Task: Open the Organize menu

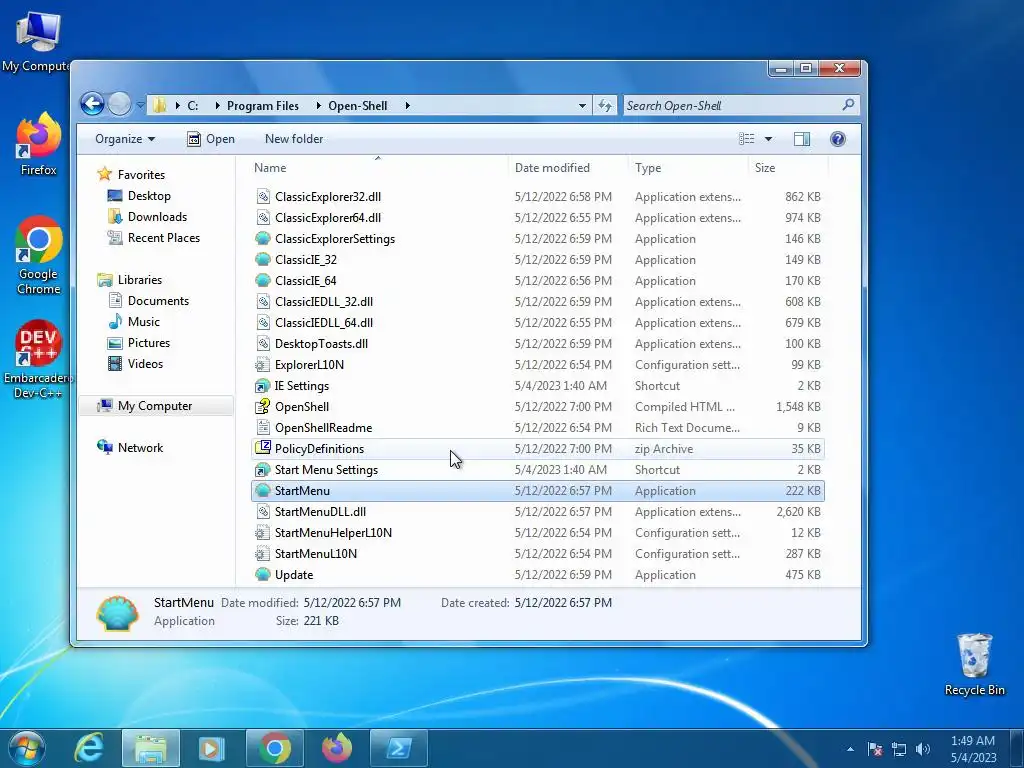Action: click(125, 139)
